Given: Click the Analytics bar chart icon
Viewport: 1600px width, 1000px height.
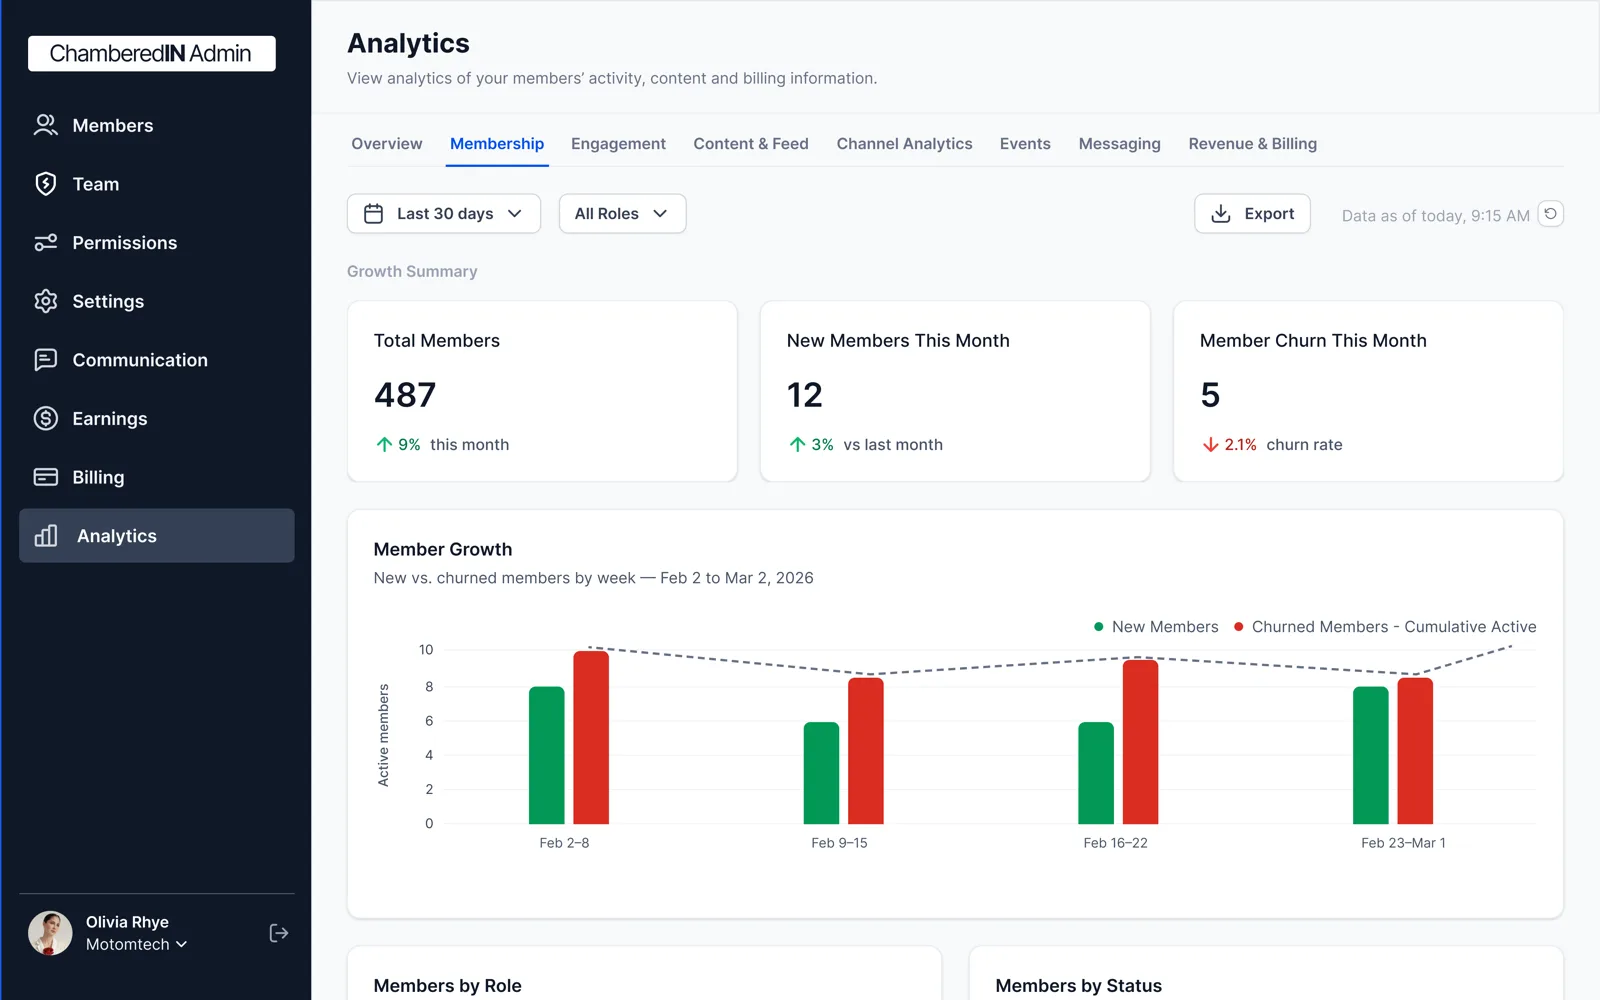Looking at the screenshot, I should tap(46, 536).
